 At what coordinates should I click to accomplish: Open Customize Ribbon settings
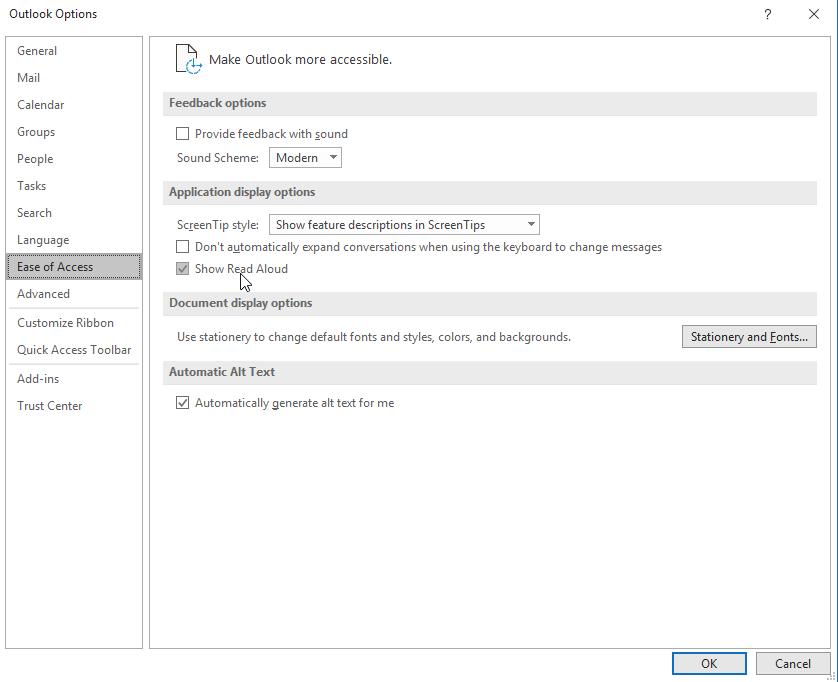click(x=66, y=323)
